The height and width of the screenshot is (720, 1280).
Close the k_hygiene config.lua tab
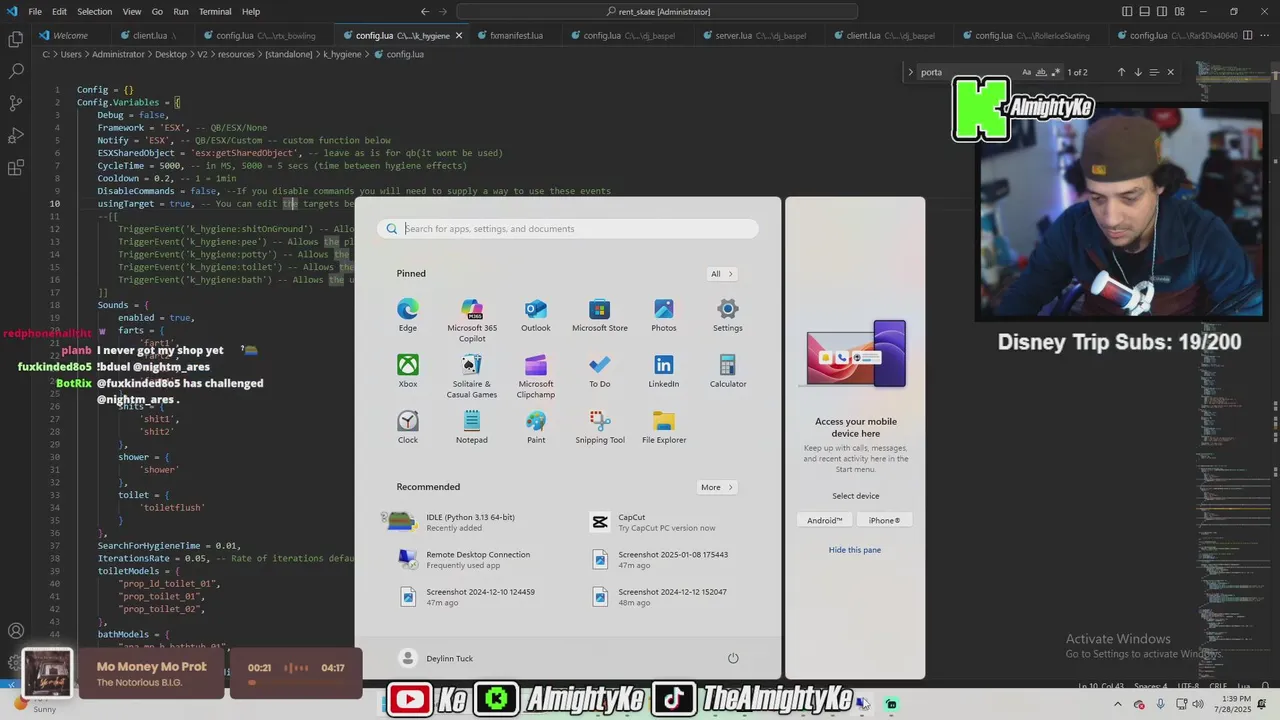point(459,35)
